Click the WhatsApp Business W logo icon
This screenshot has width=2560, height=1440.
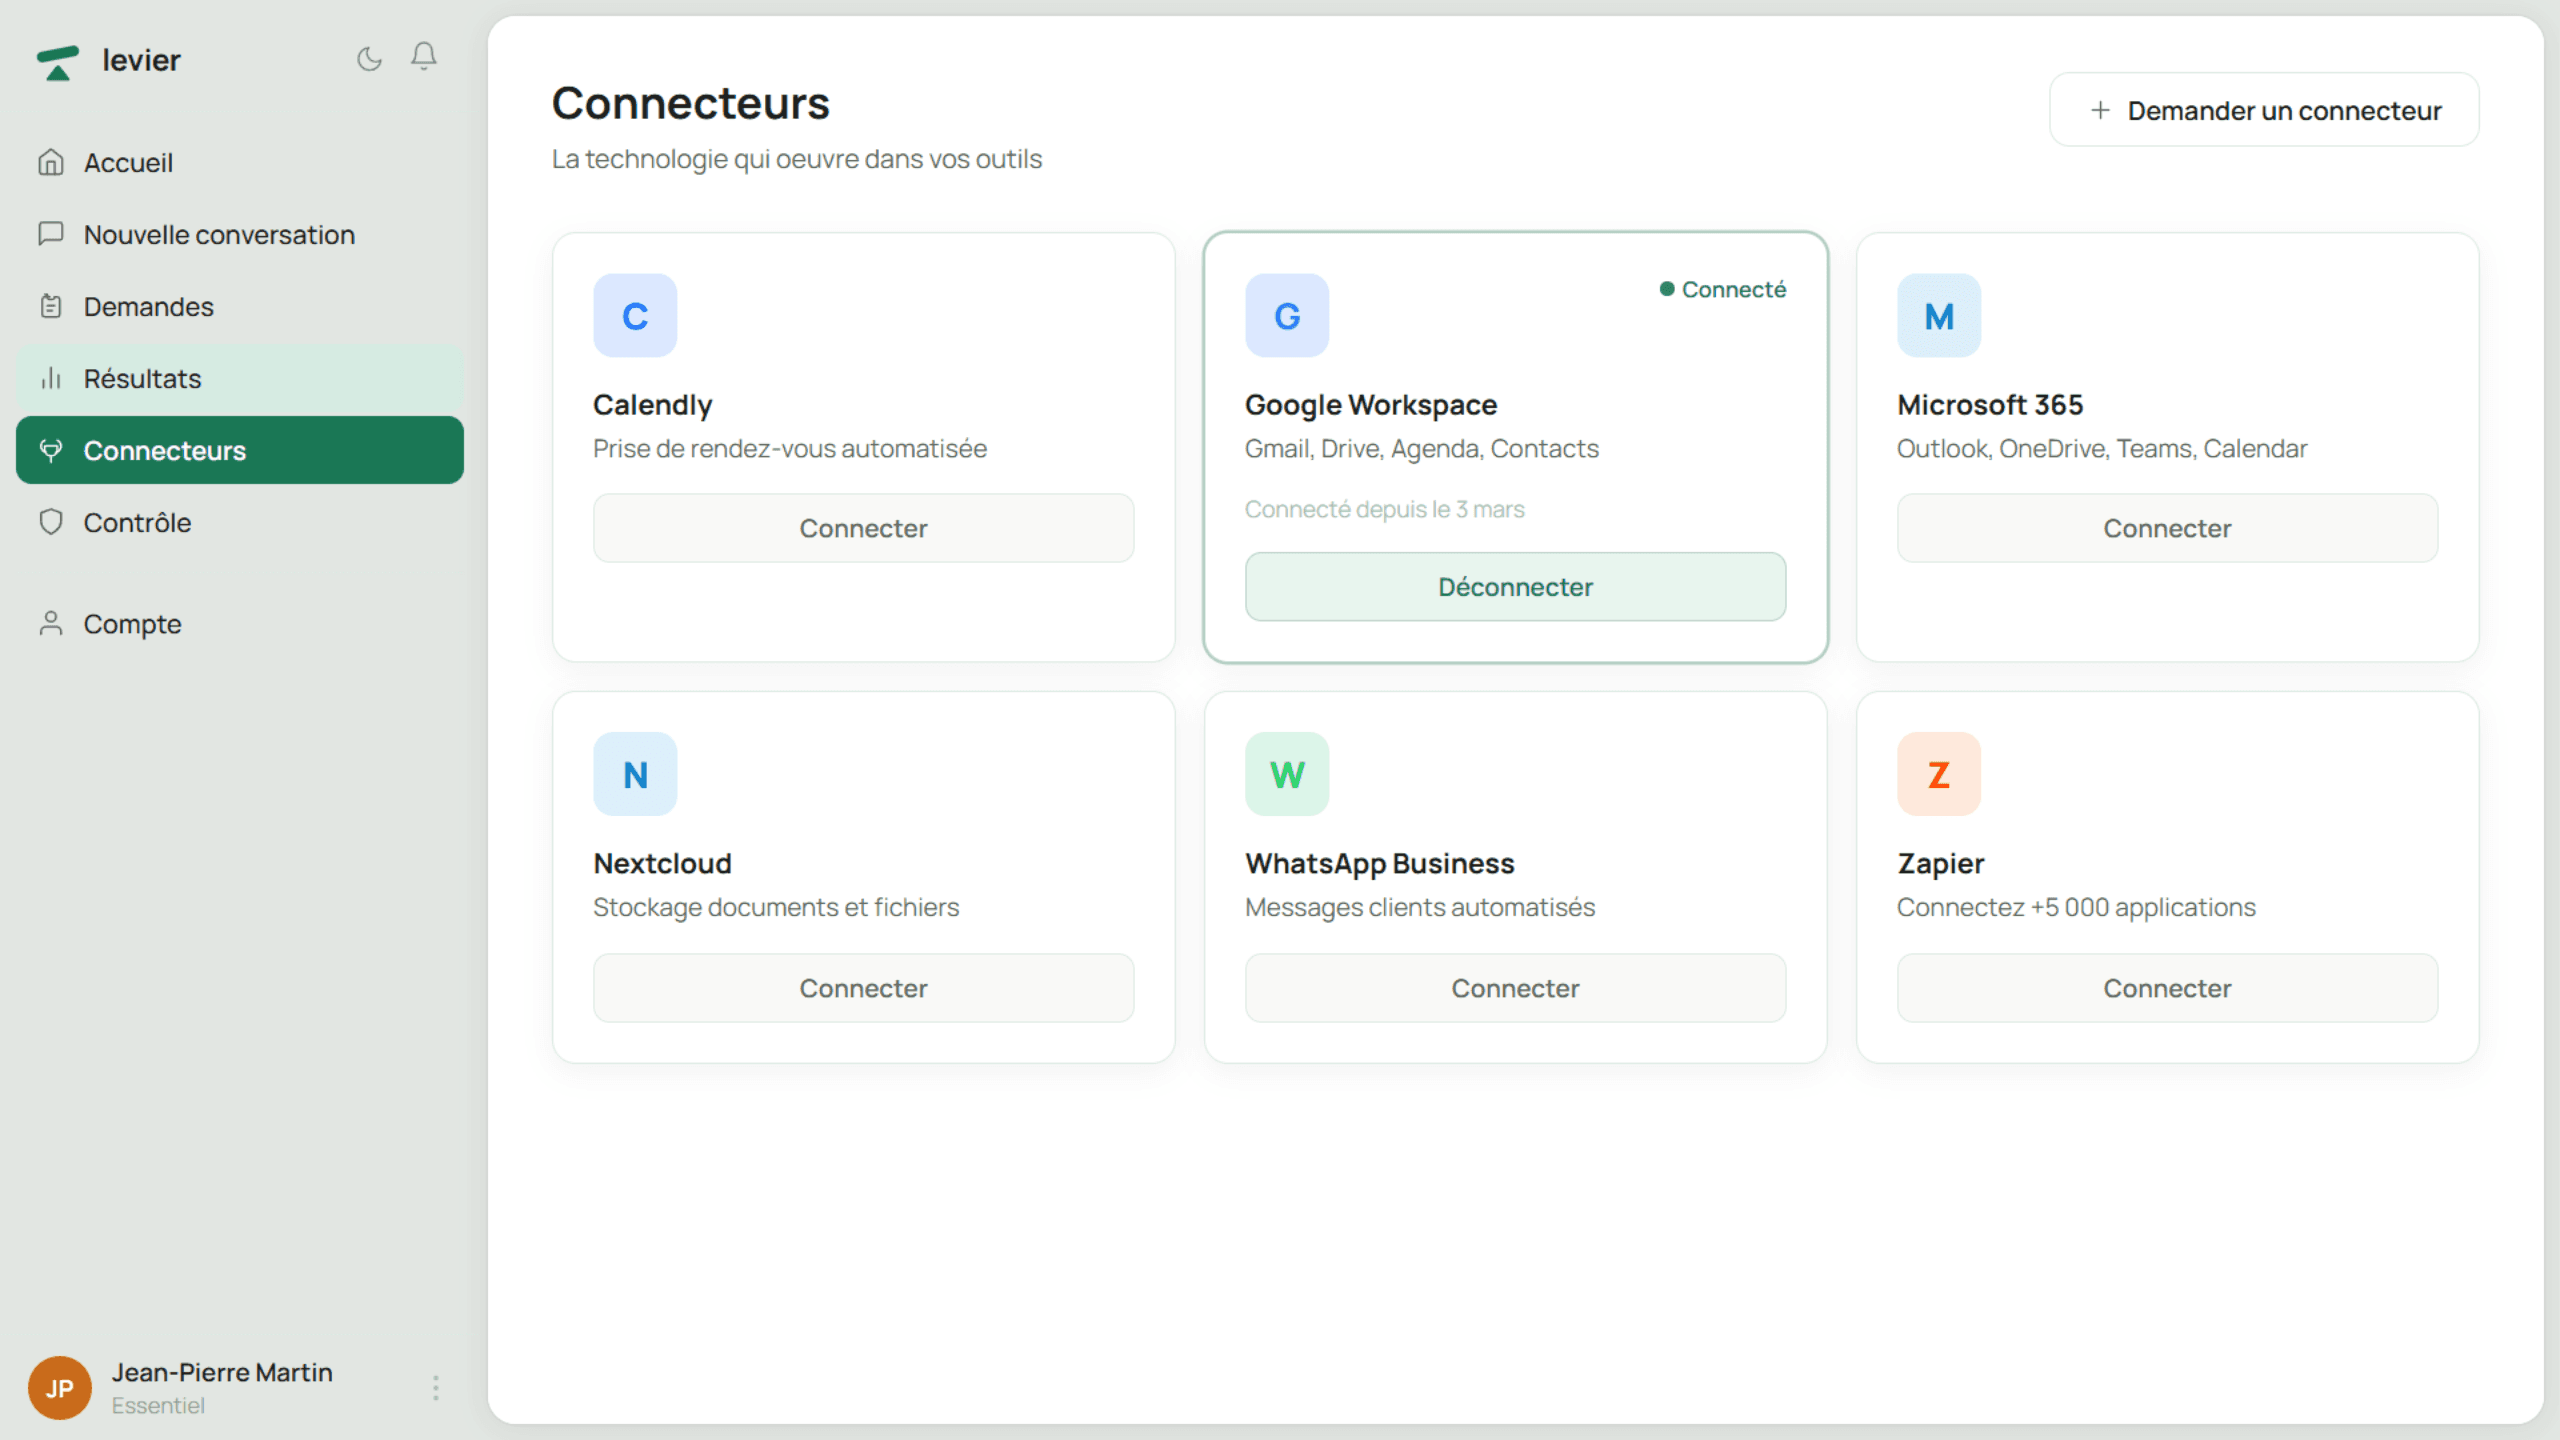click(x=1287, y=774)
